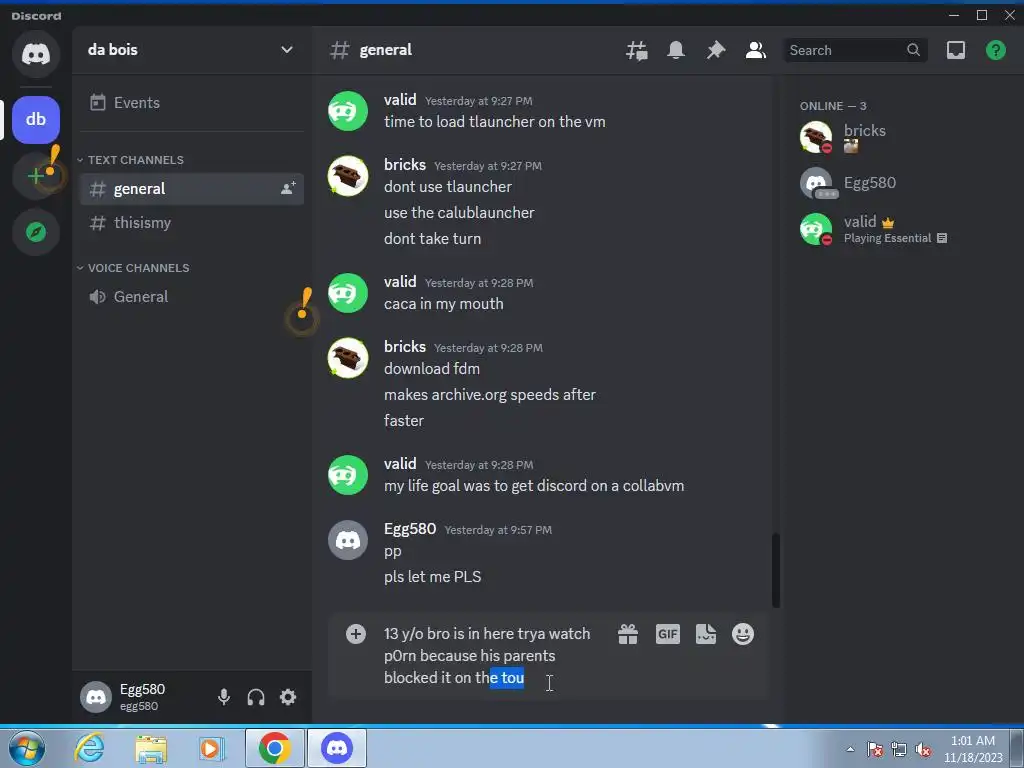Open Egg580 in online member list
1024x768 pixels.
(x=903, y=183)
